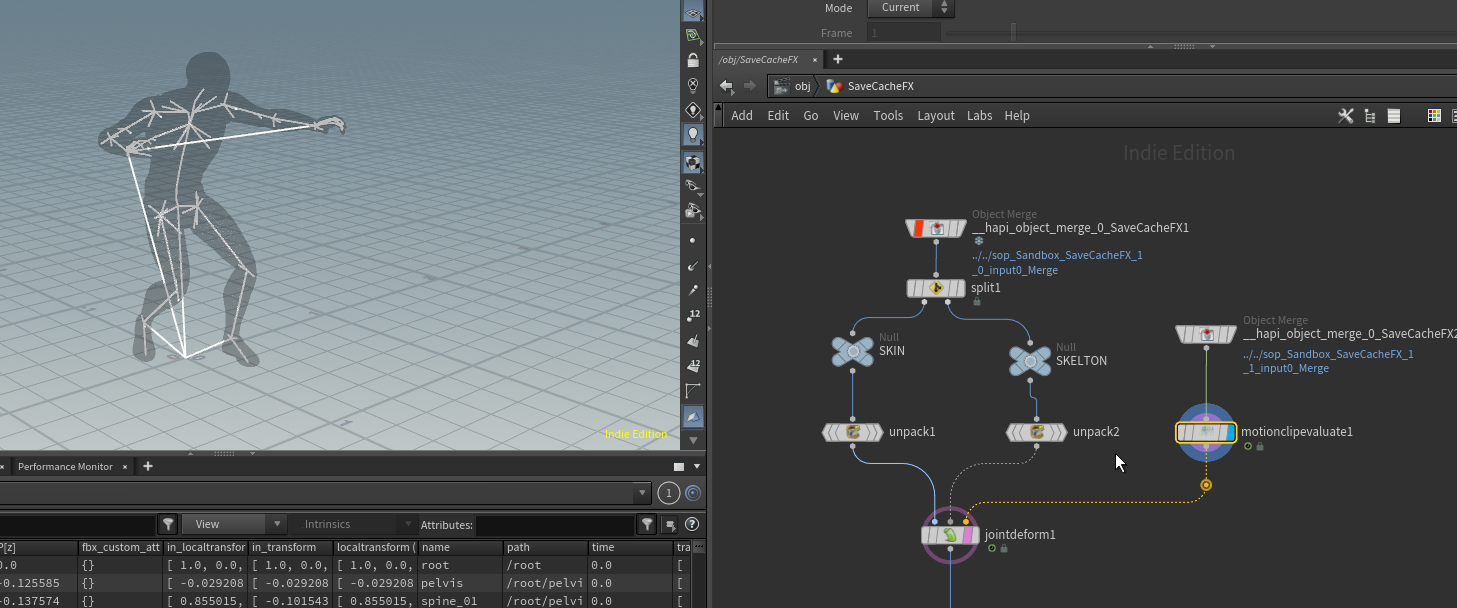Select the split1 node
This screenshot has width=1457, height=608.
coord(936,288)
